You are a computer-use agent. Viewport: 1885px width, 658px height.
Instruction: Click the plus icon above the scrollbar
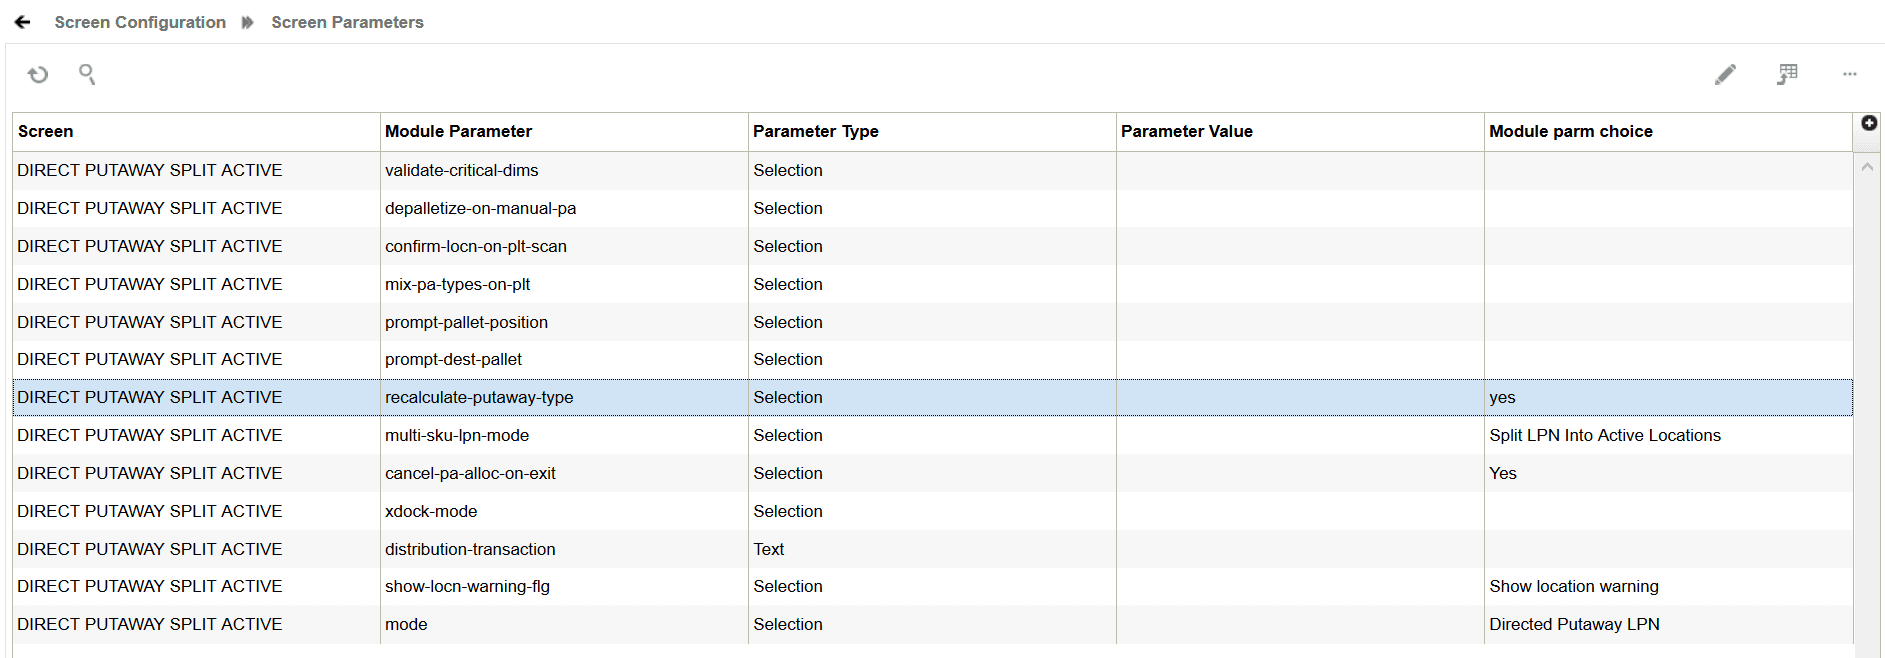(1868, 123)
